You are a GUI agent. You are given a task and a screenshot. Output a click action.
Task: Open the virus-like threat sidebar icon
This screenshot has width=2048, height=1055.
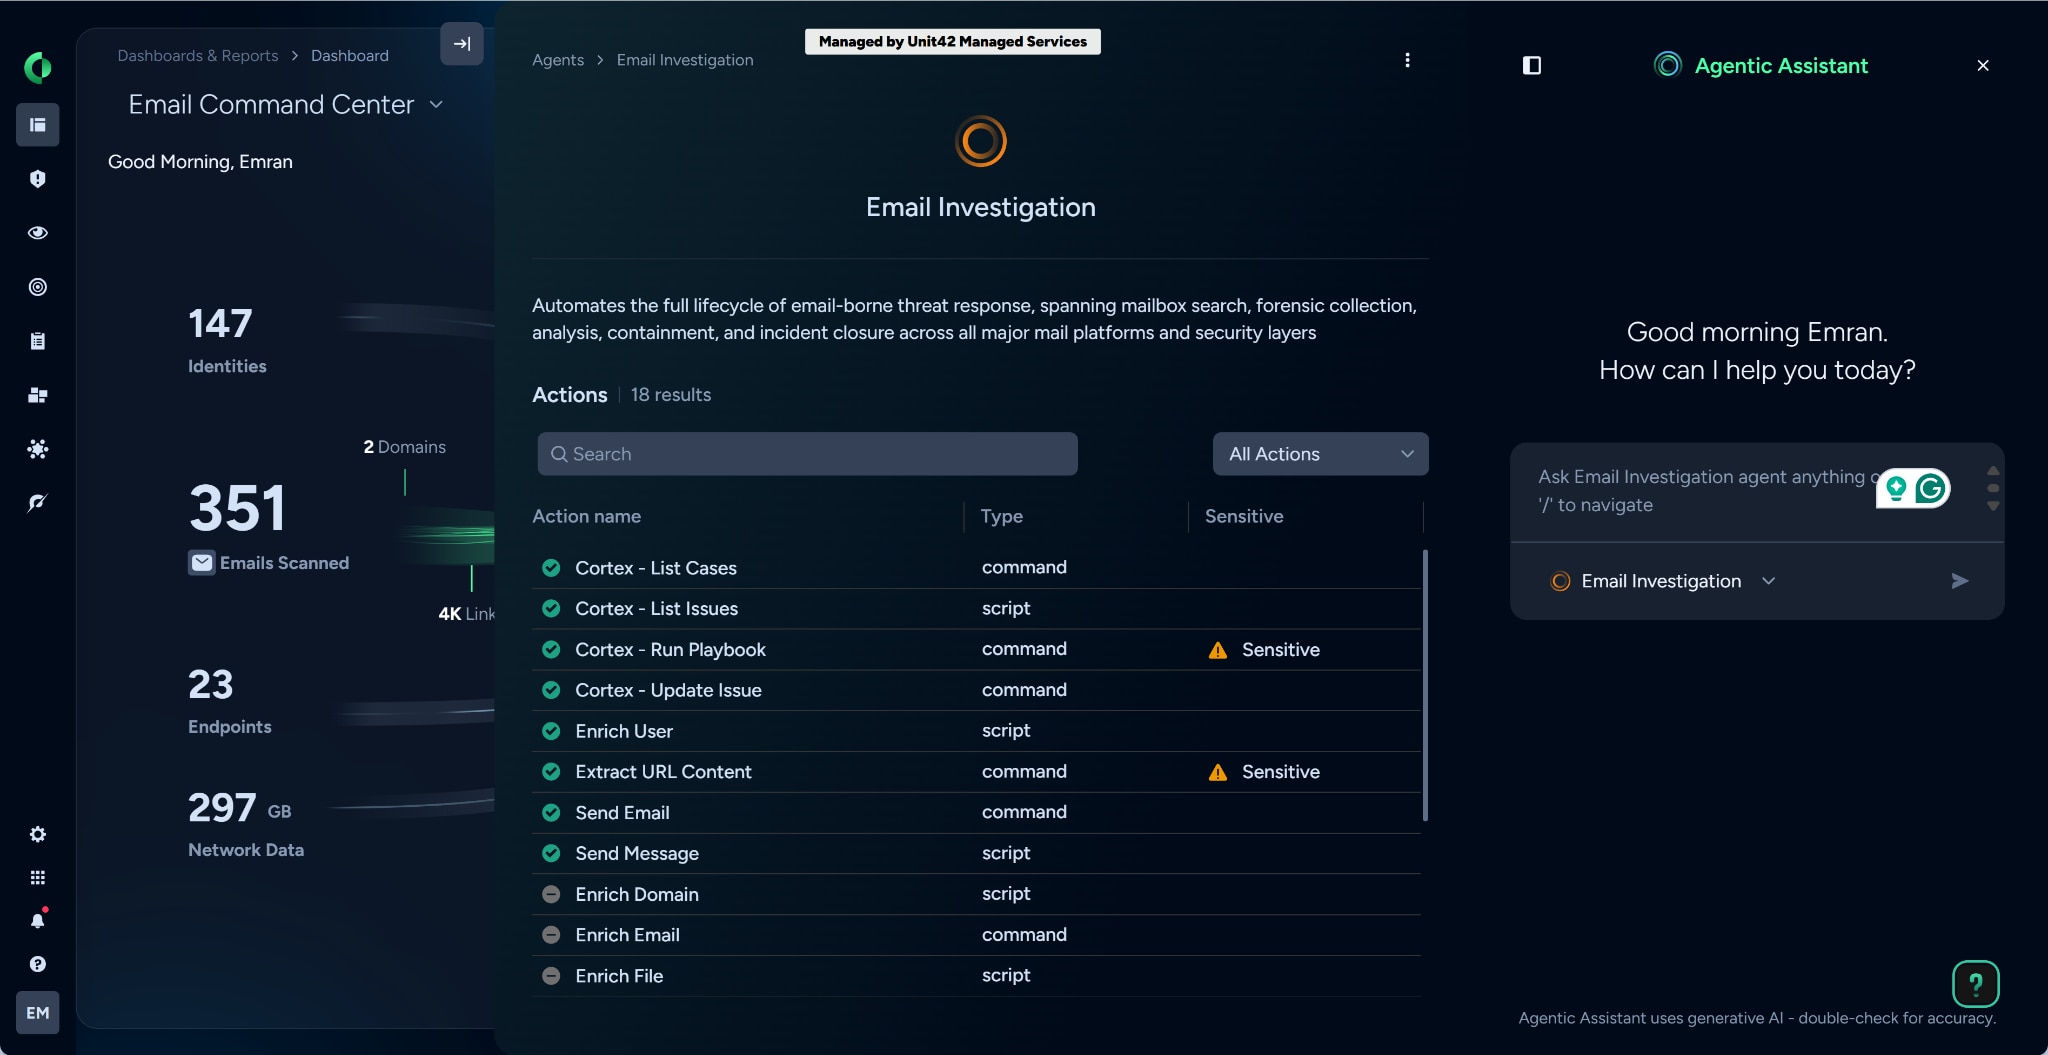pos(37,449)
